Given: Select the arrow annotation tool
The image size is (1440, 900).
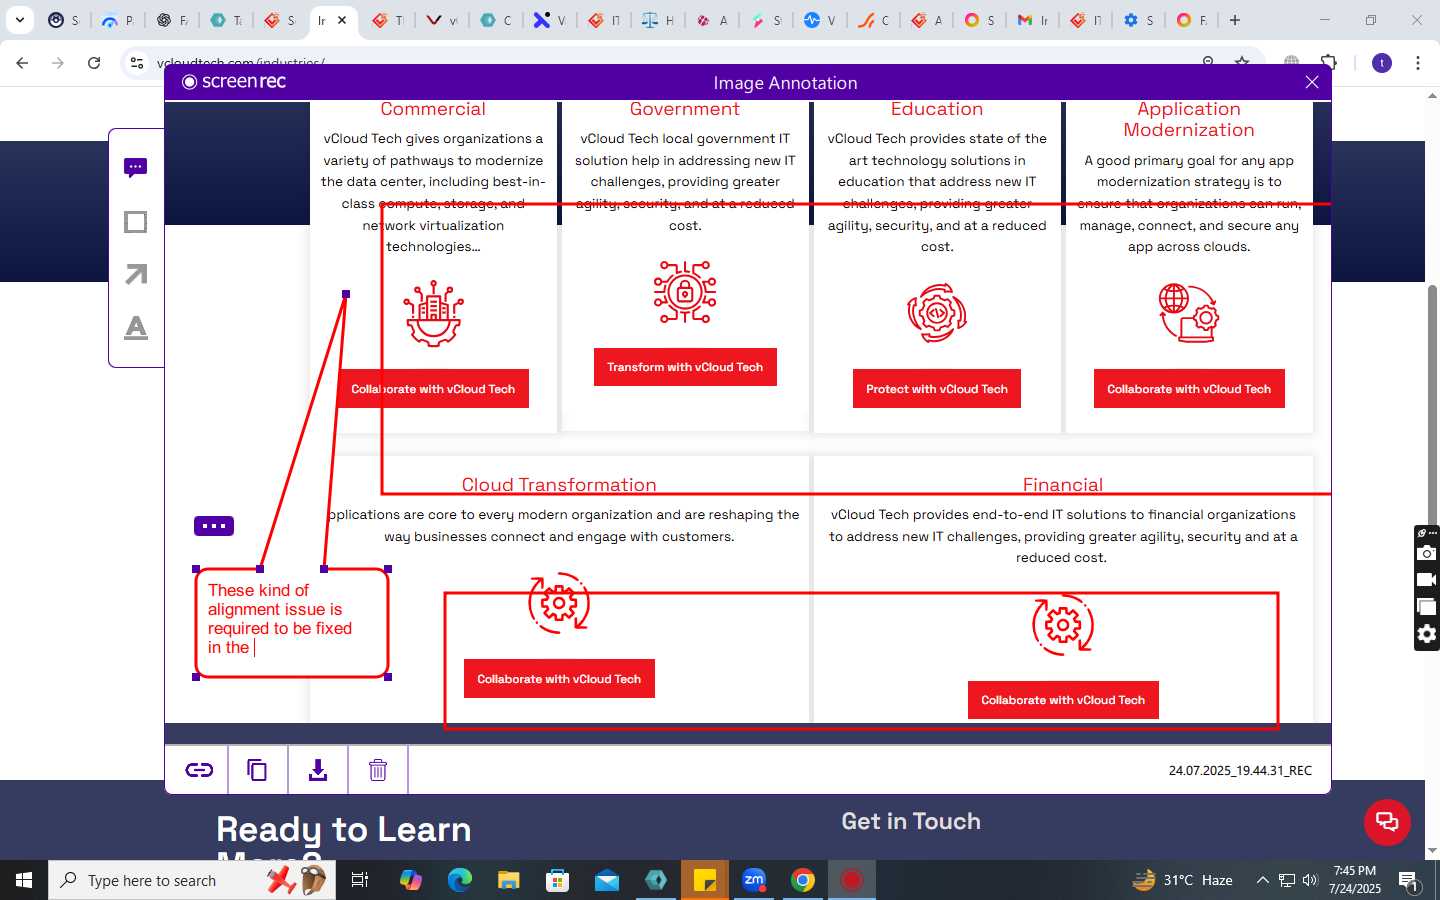Looking at the screenshot, I should (136, 274).
